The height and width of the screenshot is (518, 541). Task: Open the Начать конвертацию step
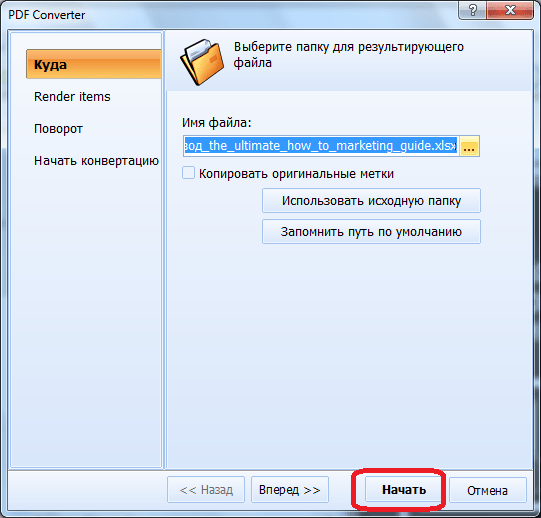[x=96, y=161]
